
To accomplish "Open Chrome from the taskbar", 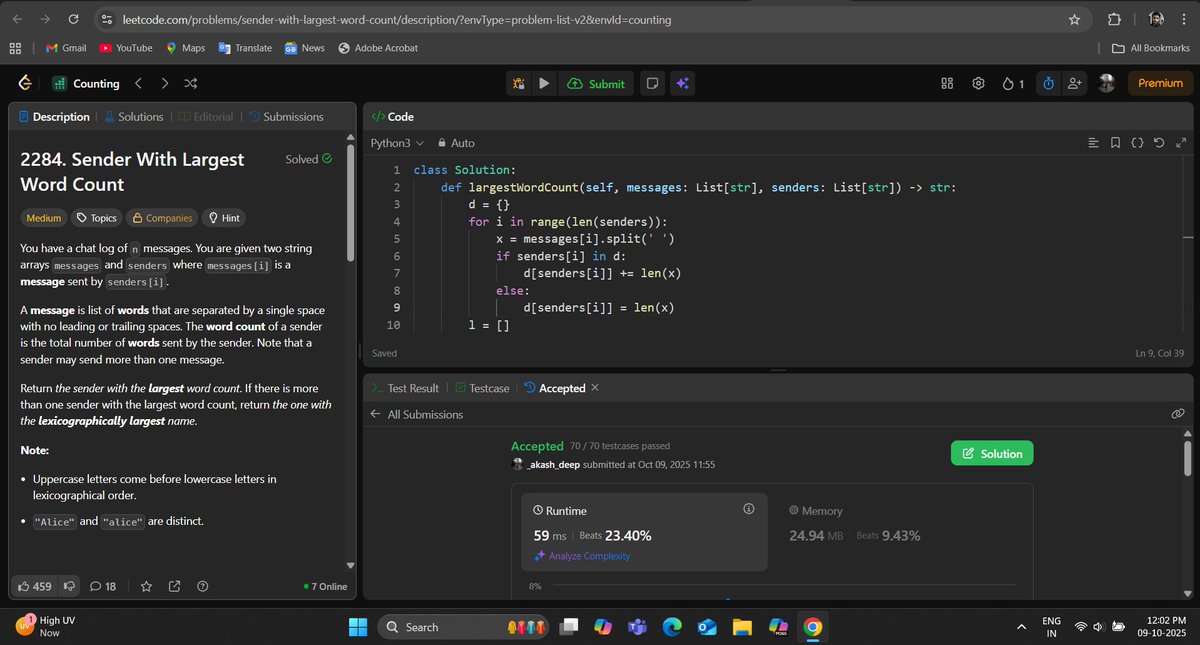I will pyautogui.click(x=813, y=627).
